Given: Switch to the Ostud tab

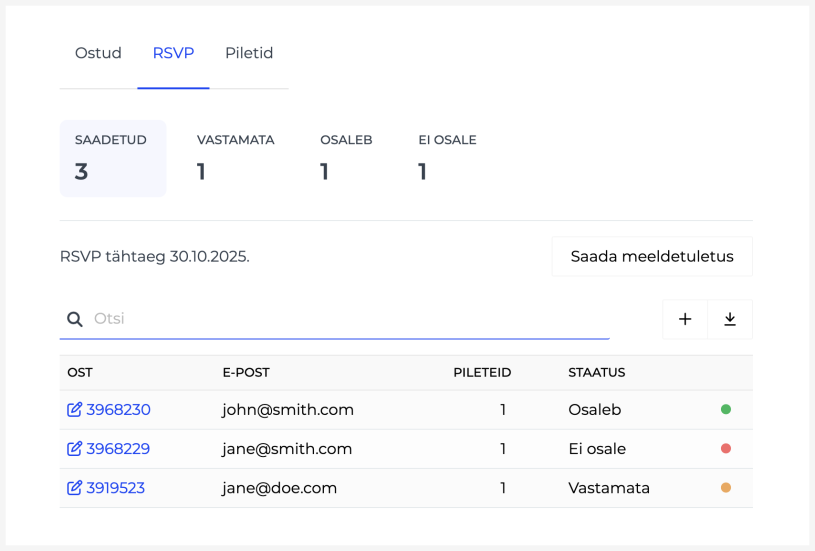Looking at the screenshot, I should [98, 53].
